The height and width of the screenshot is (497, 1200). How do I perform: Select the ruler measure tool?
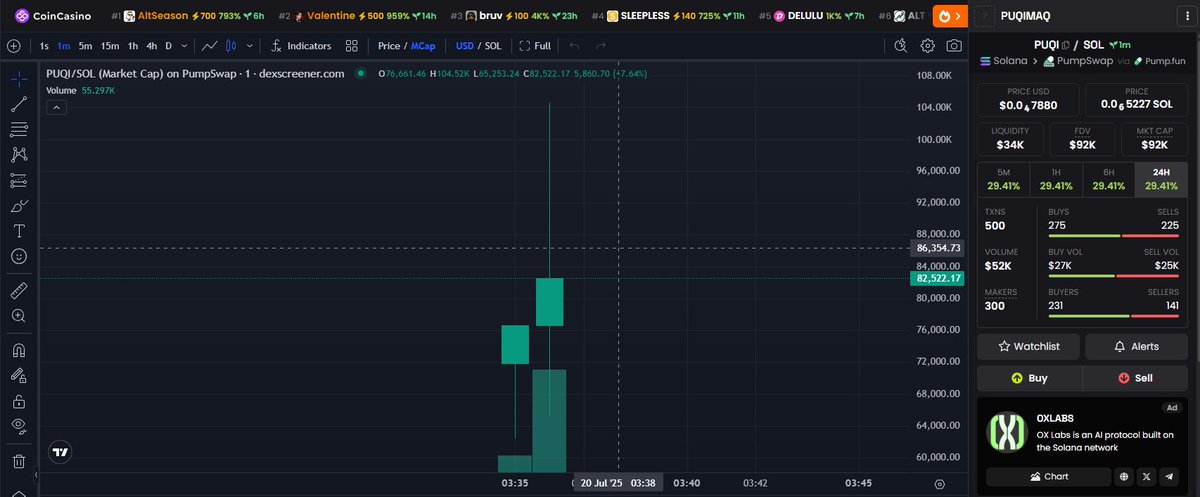[18, 291]
